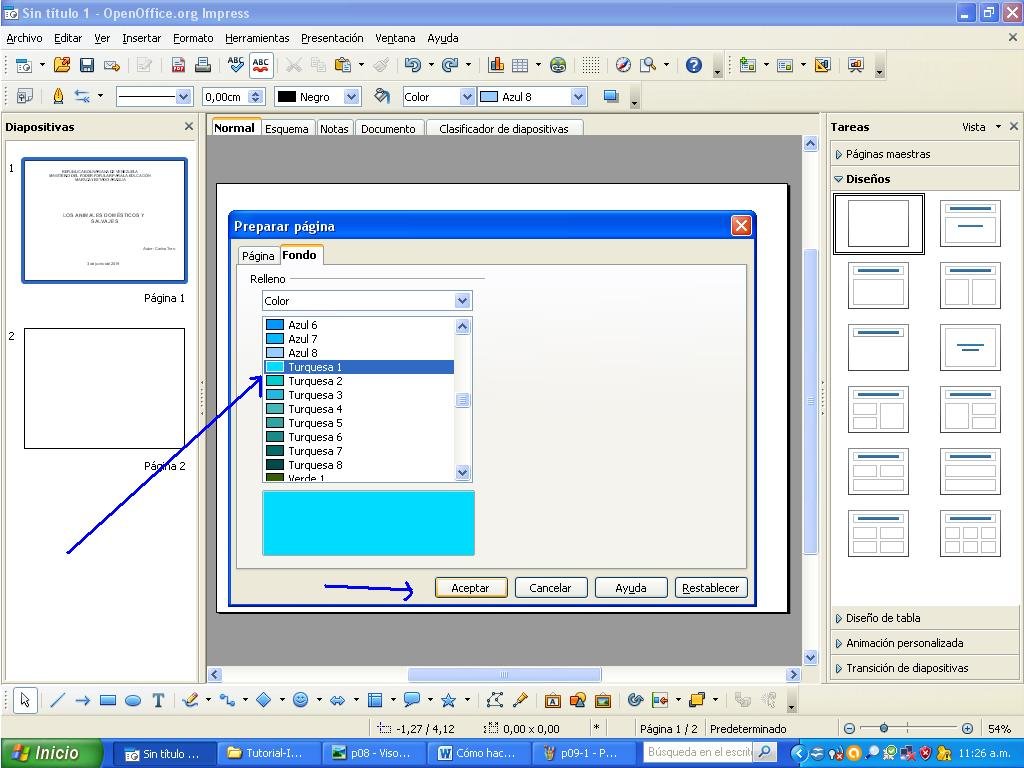Click the Save document icon
The width and height of the screenshot is (1024, 768).
[x=87, y=65]
